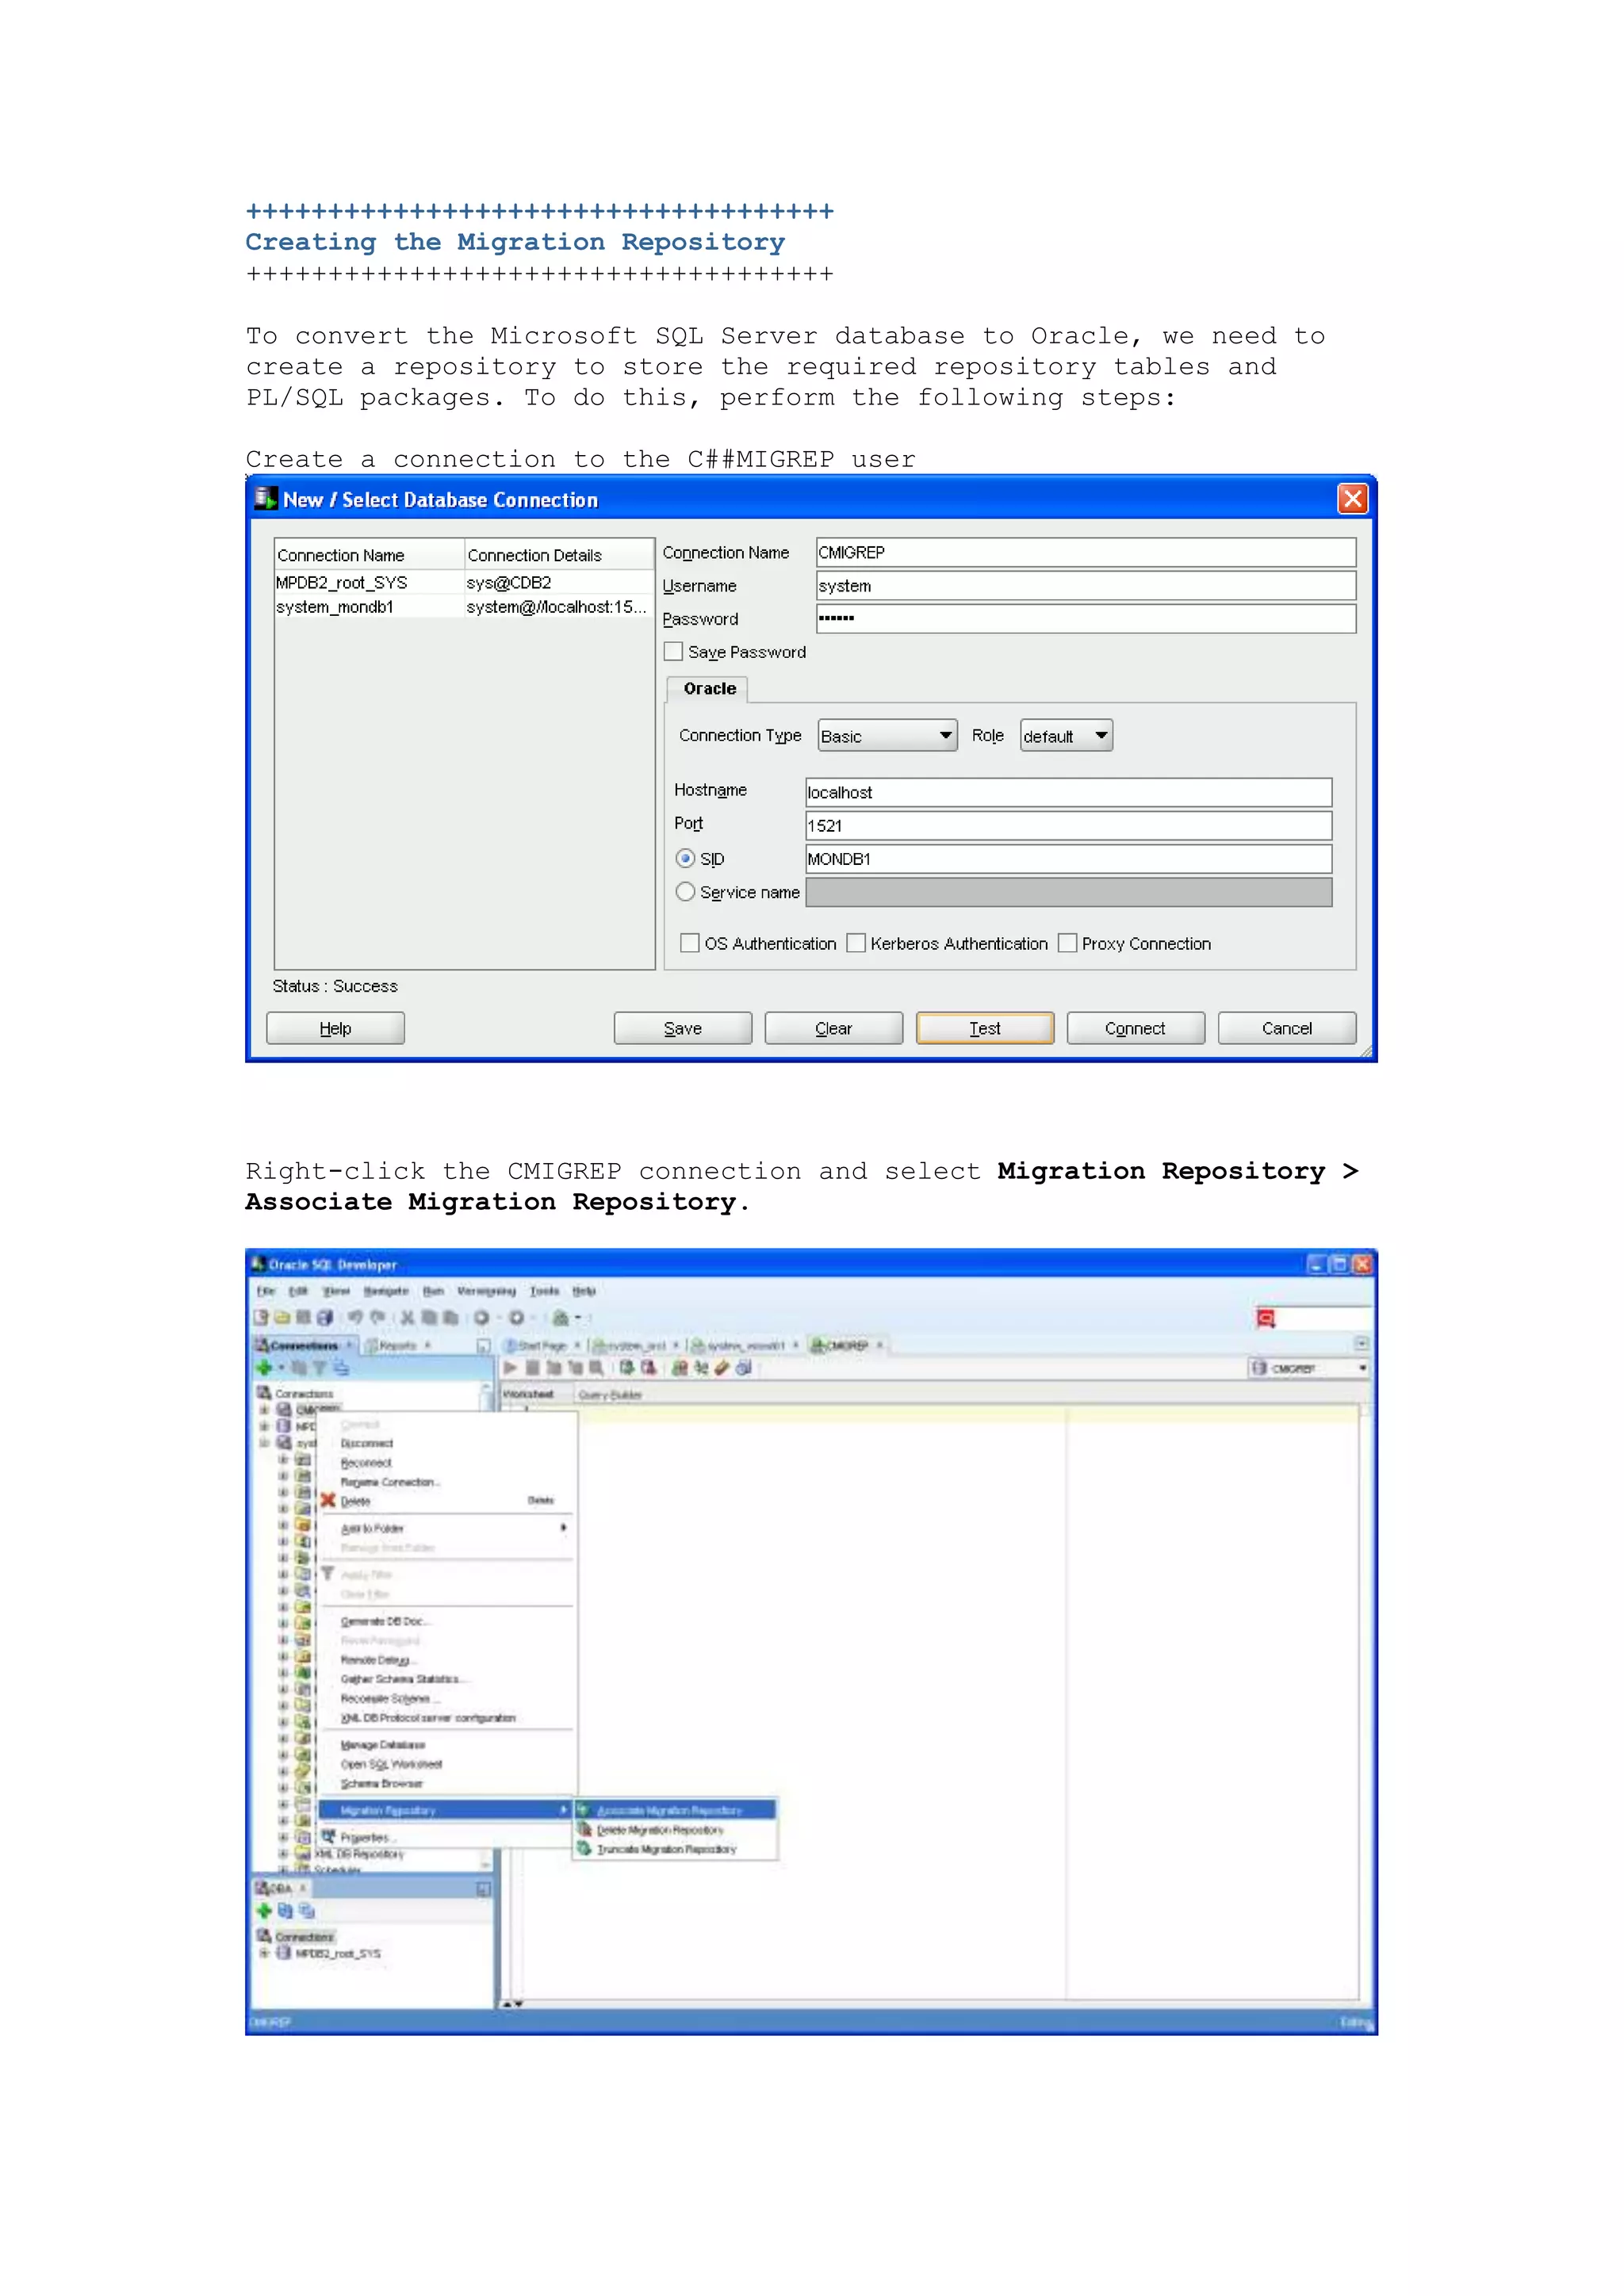Click the Filter funnel icon in Connections panel toolbar

[320, 1368]
